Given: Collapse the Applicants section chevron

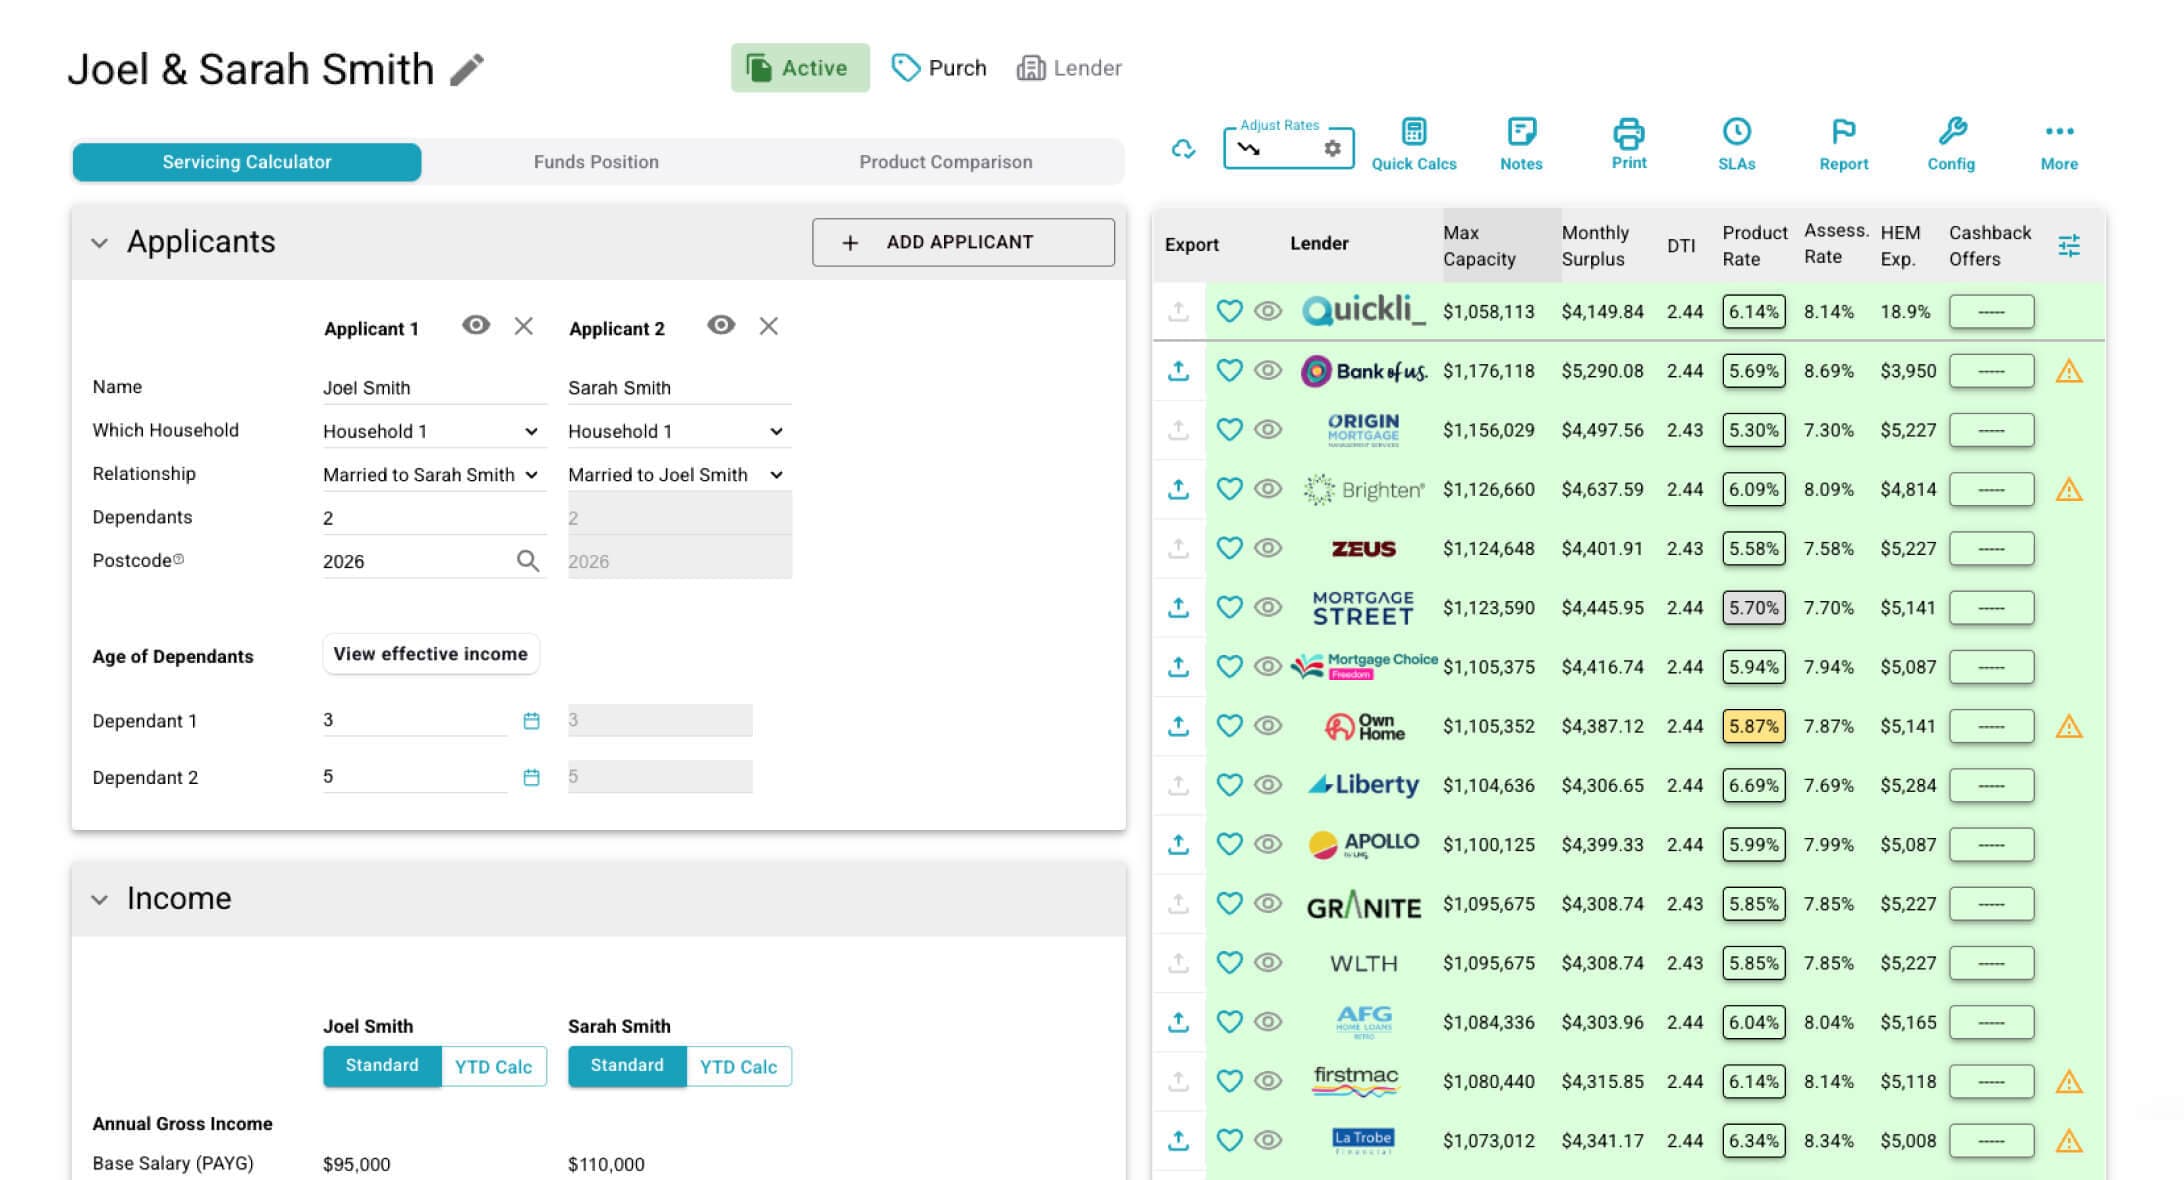Looking at the screenshot, I should pos(99,243).
